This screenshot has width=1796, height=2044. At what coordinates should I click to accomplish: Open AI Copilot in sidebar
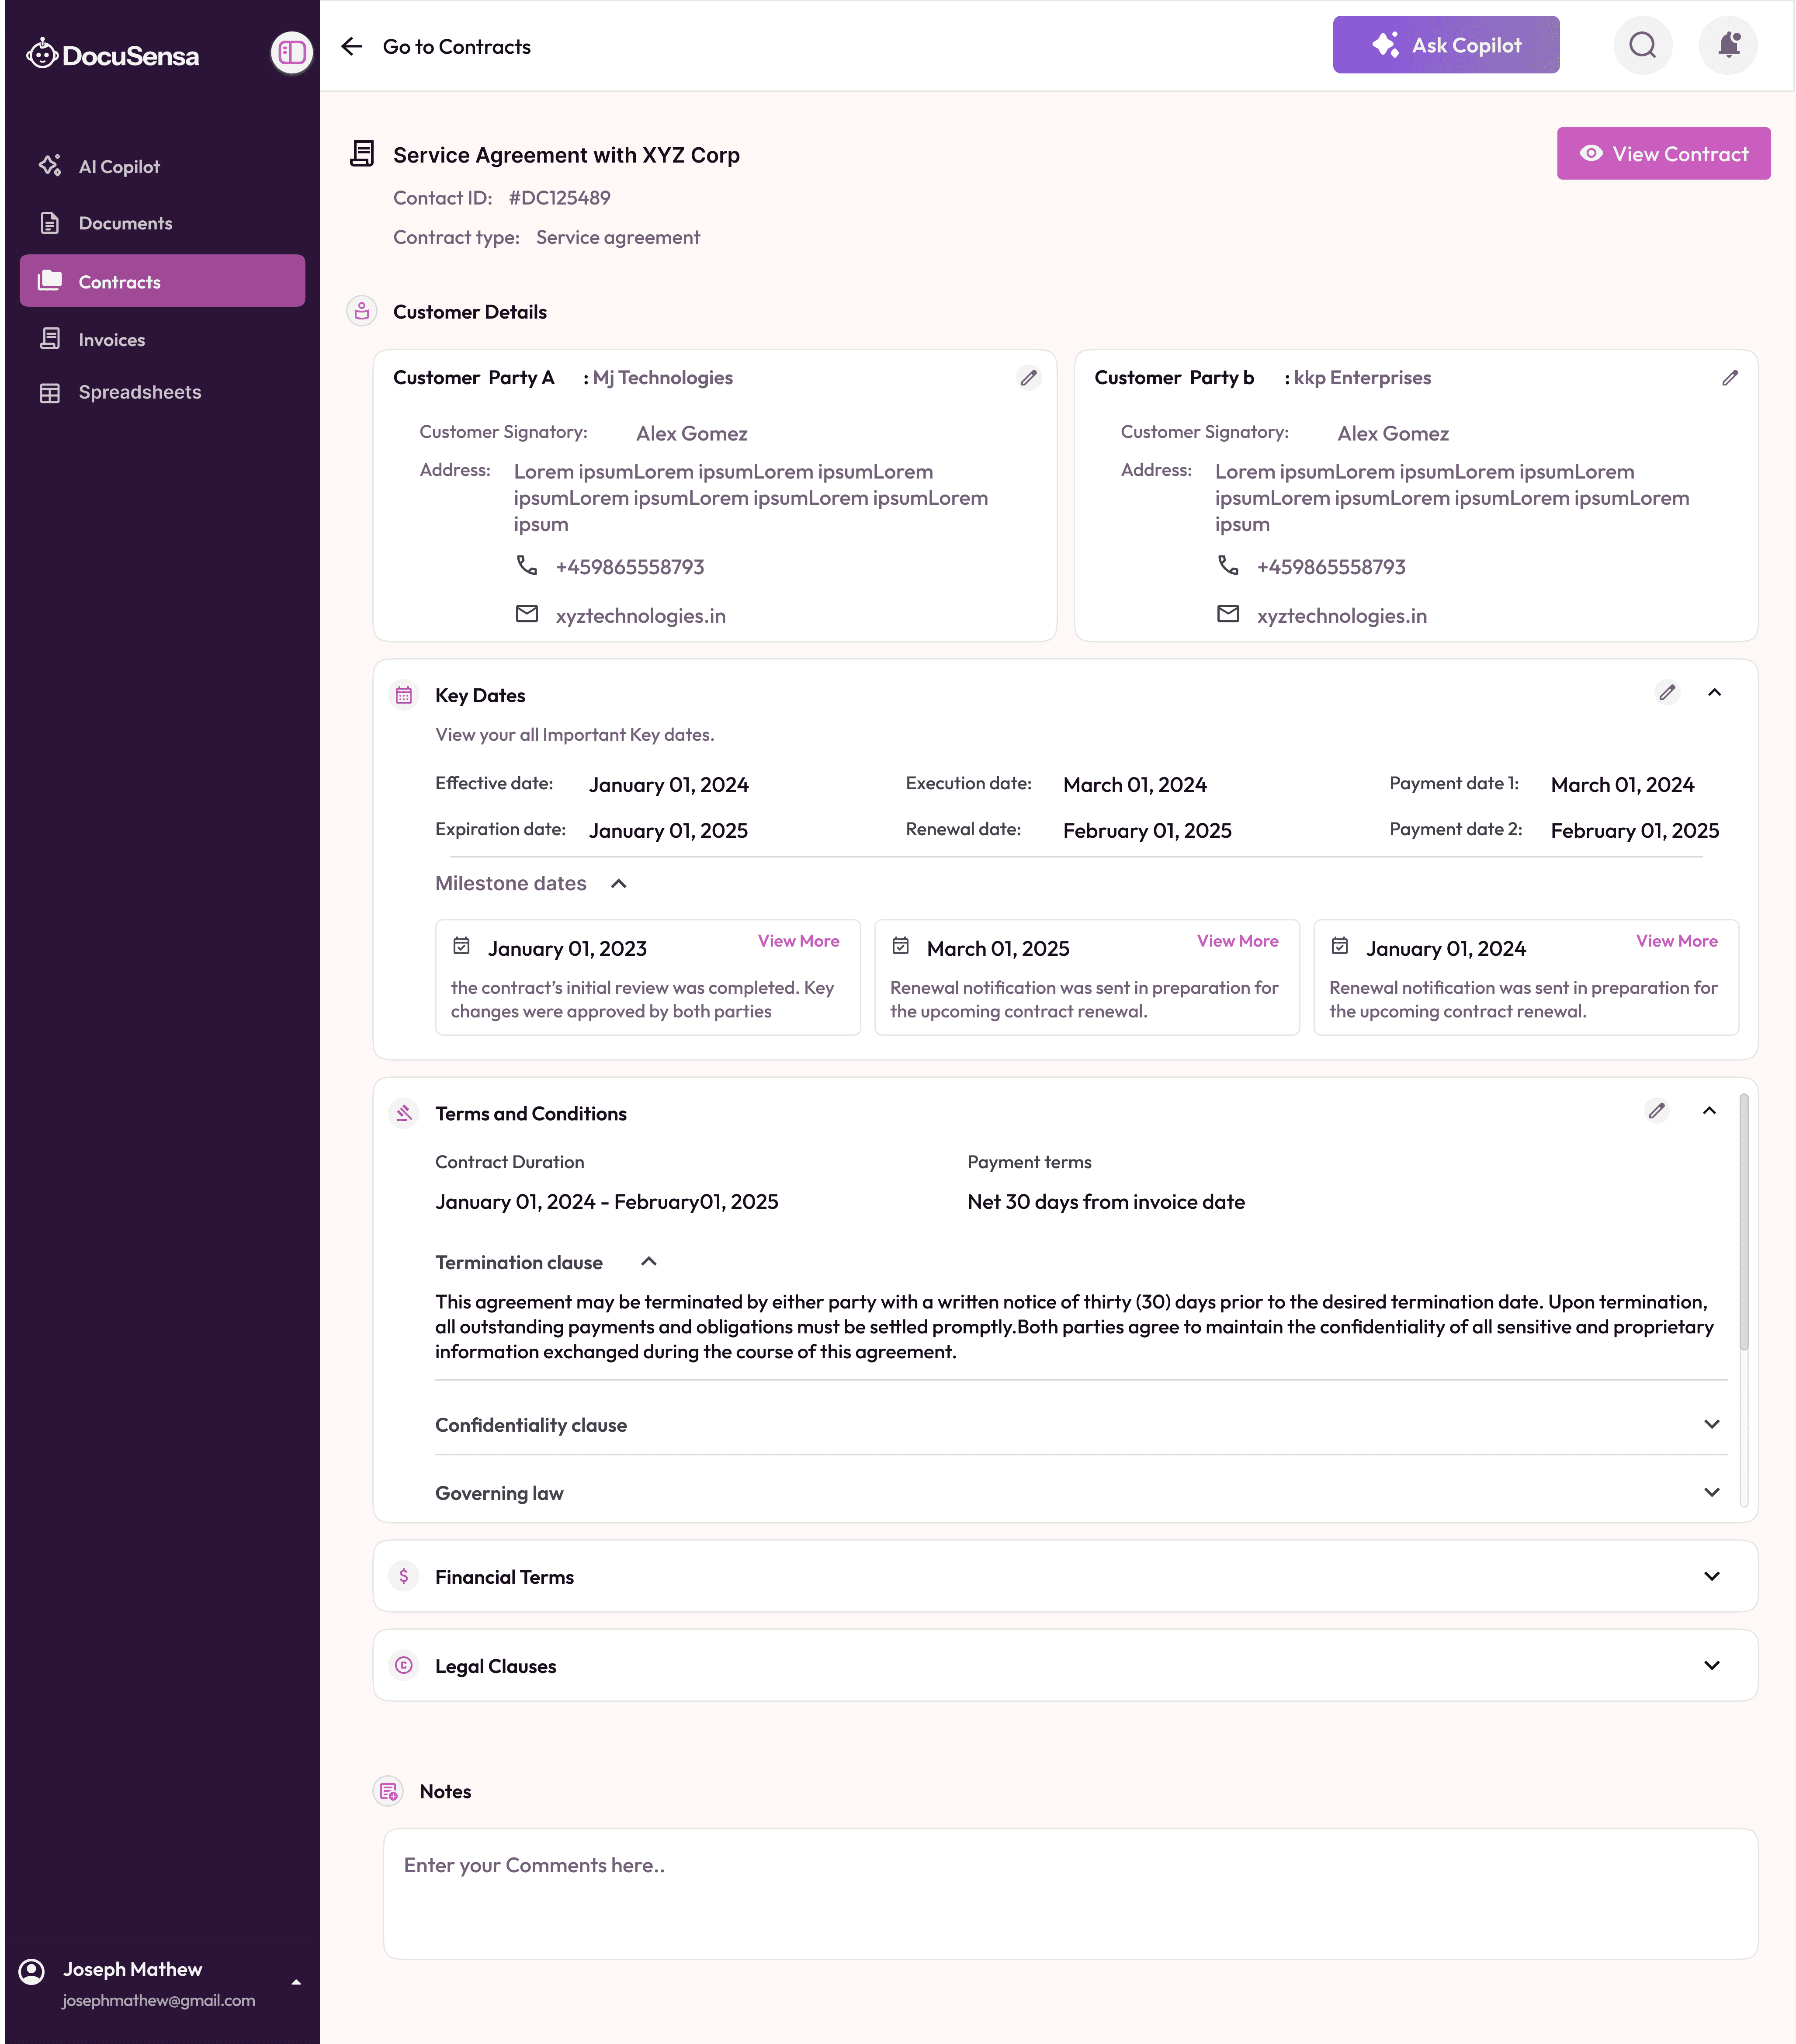[x=118, y=167]
